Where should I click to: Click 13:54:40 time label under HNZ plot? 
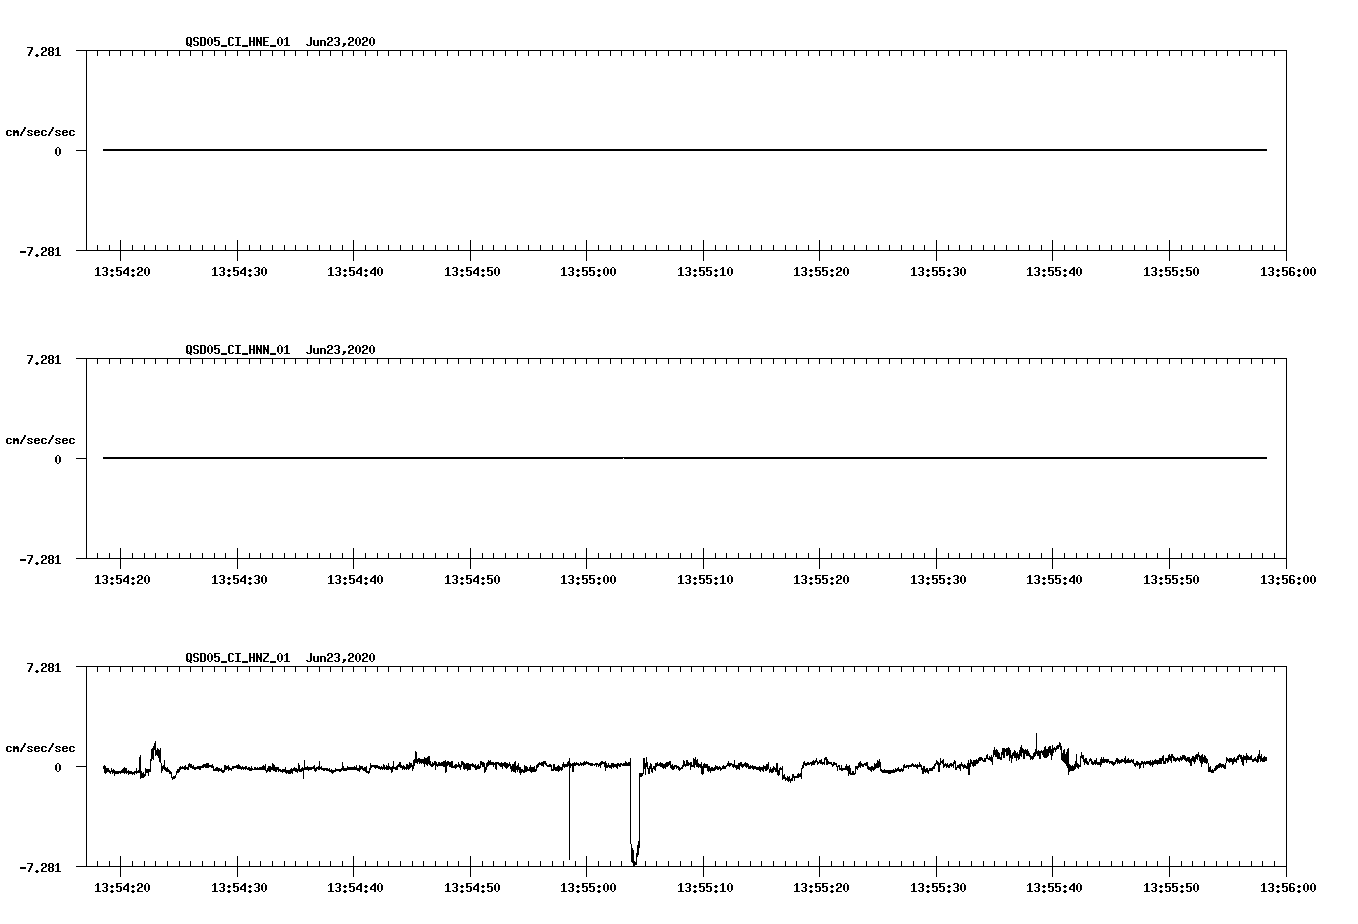[354, 887]
